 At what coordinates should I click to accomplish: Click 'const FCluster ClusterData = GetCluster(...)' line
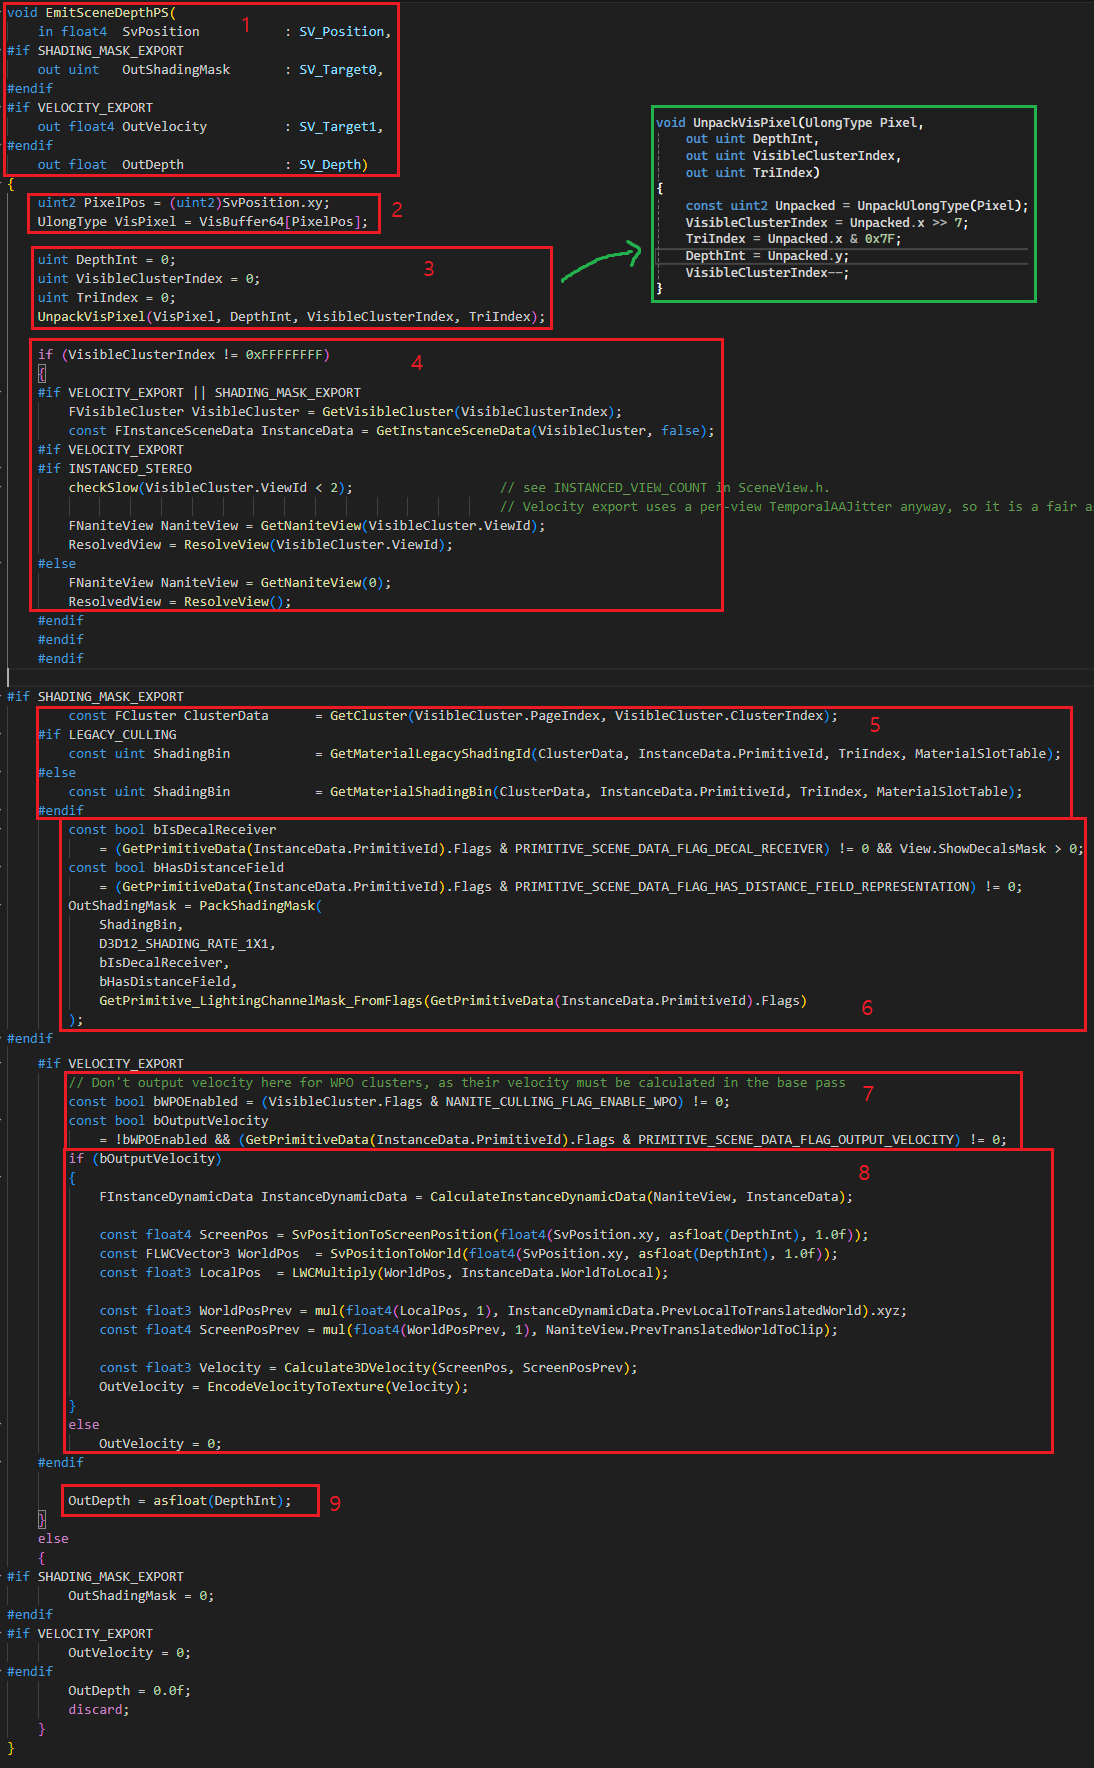[453, 716]
